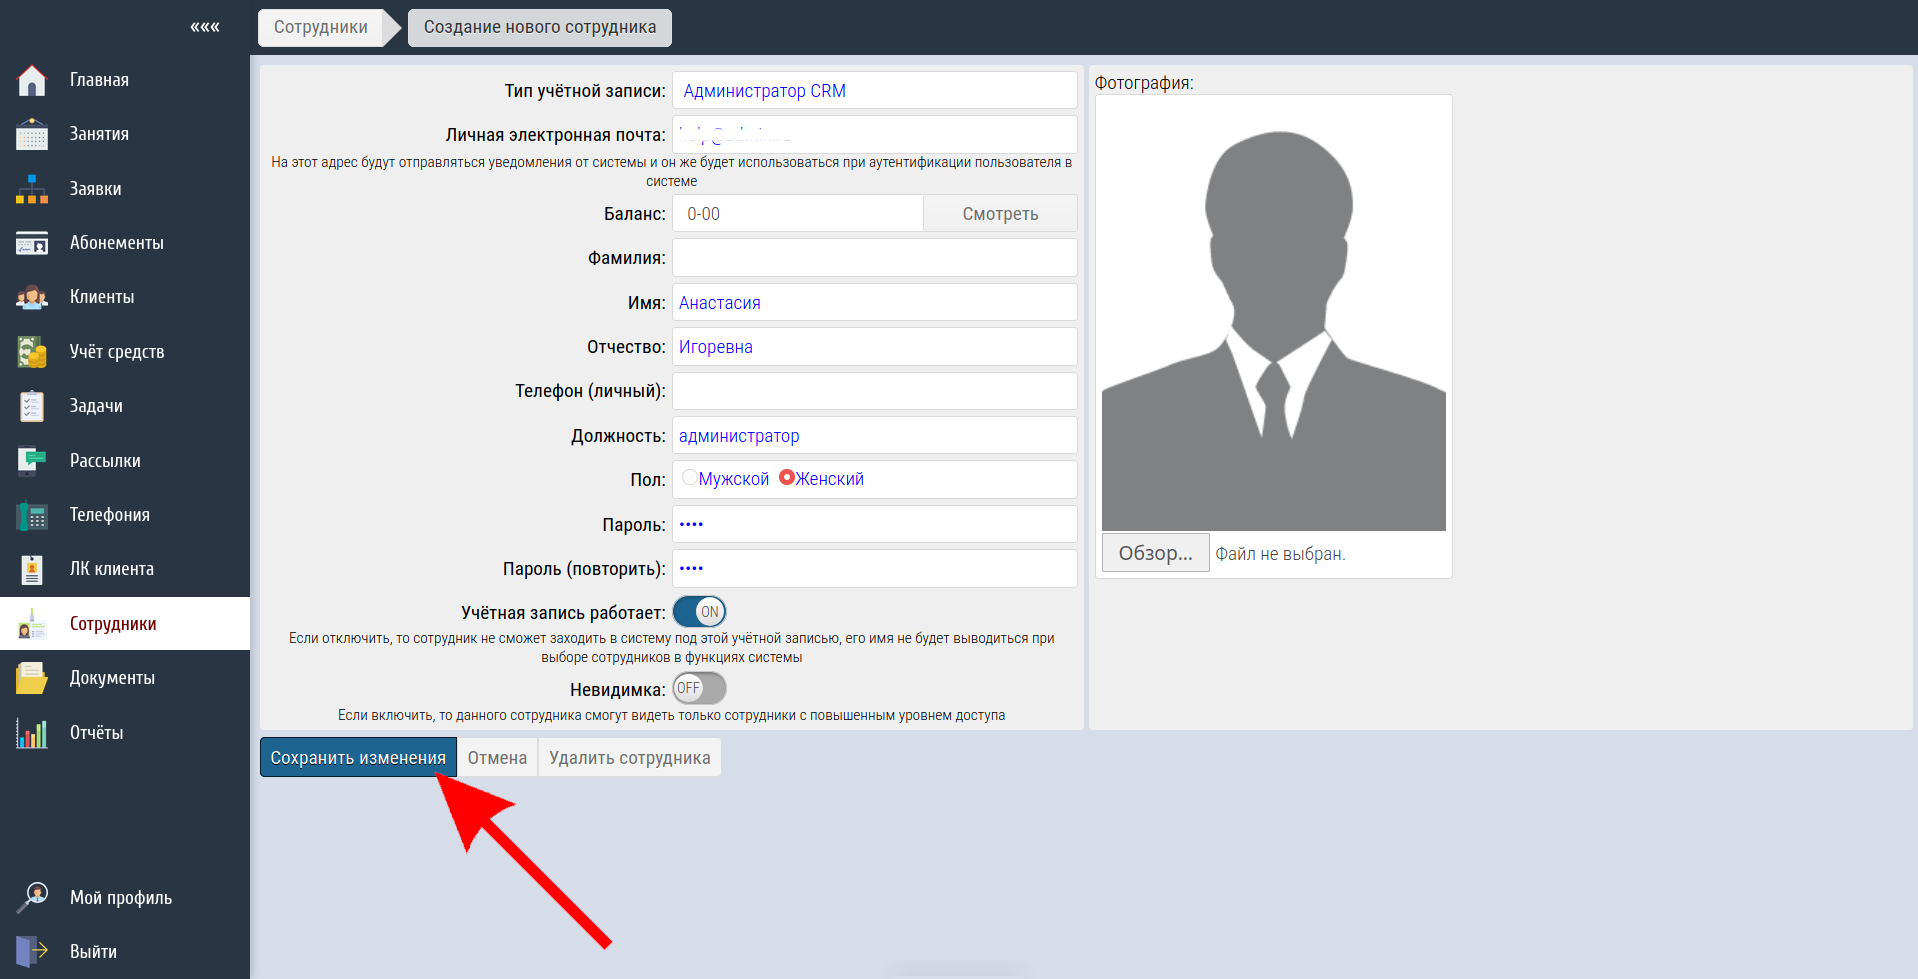Open the Абонементы section
Screen dimensions: 1918x979
(117, 243)
